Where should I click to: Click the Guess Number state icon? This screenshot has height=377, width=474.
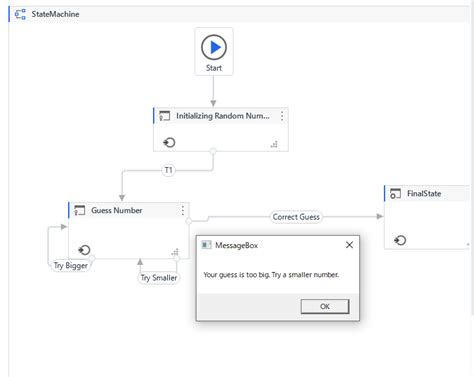pyautogui.click(x=80, y=211)
